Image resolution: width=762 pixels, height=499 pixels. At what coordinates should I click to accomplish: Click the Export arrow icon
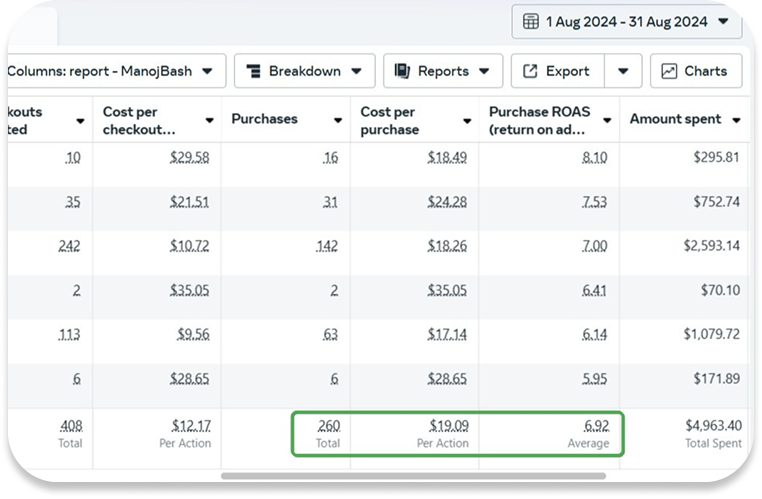(x=529, y=72)
